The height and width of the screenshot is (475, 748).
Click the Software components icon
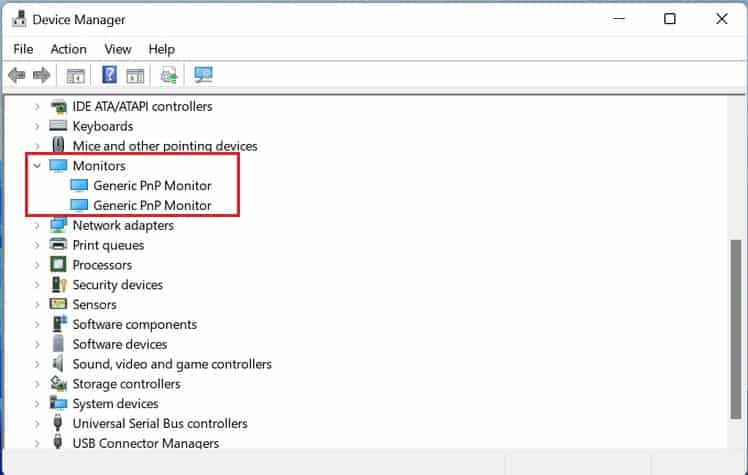(x=59, y=324)
